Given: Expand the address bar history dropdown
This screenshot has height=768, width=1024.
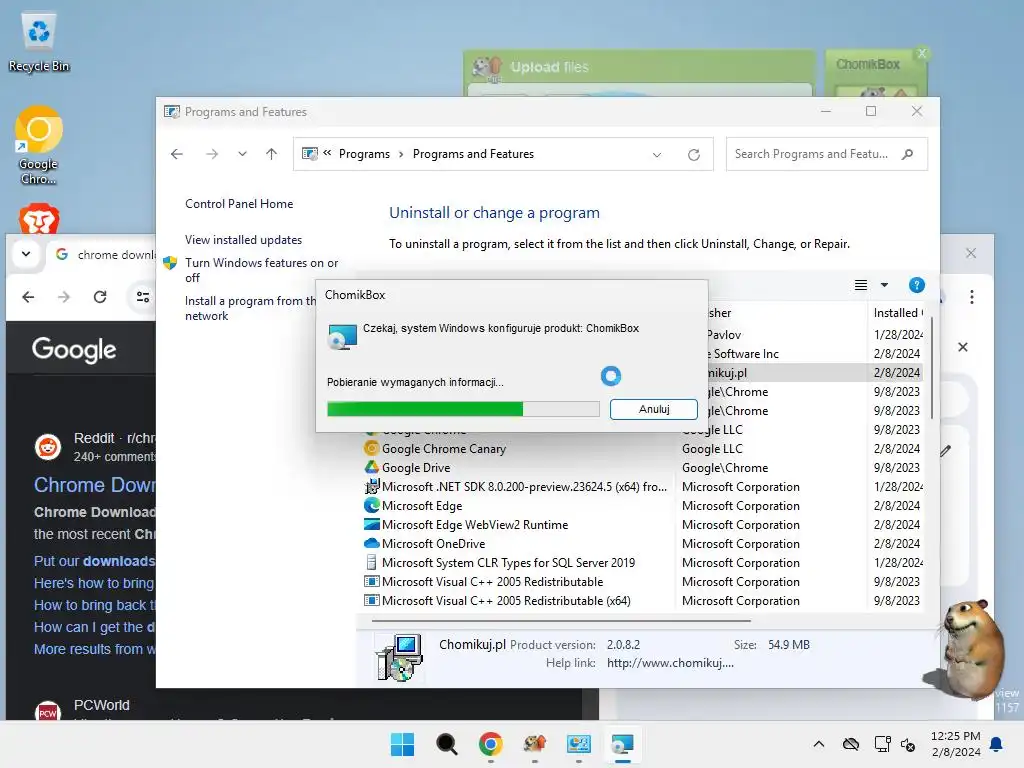Looking at the screenshot, I should (657, 155).
